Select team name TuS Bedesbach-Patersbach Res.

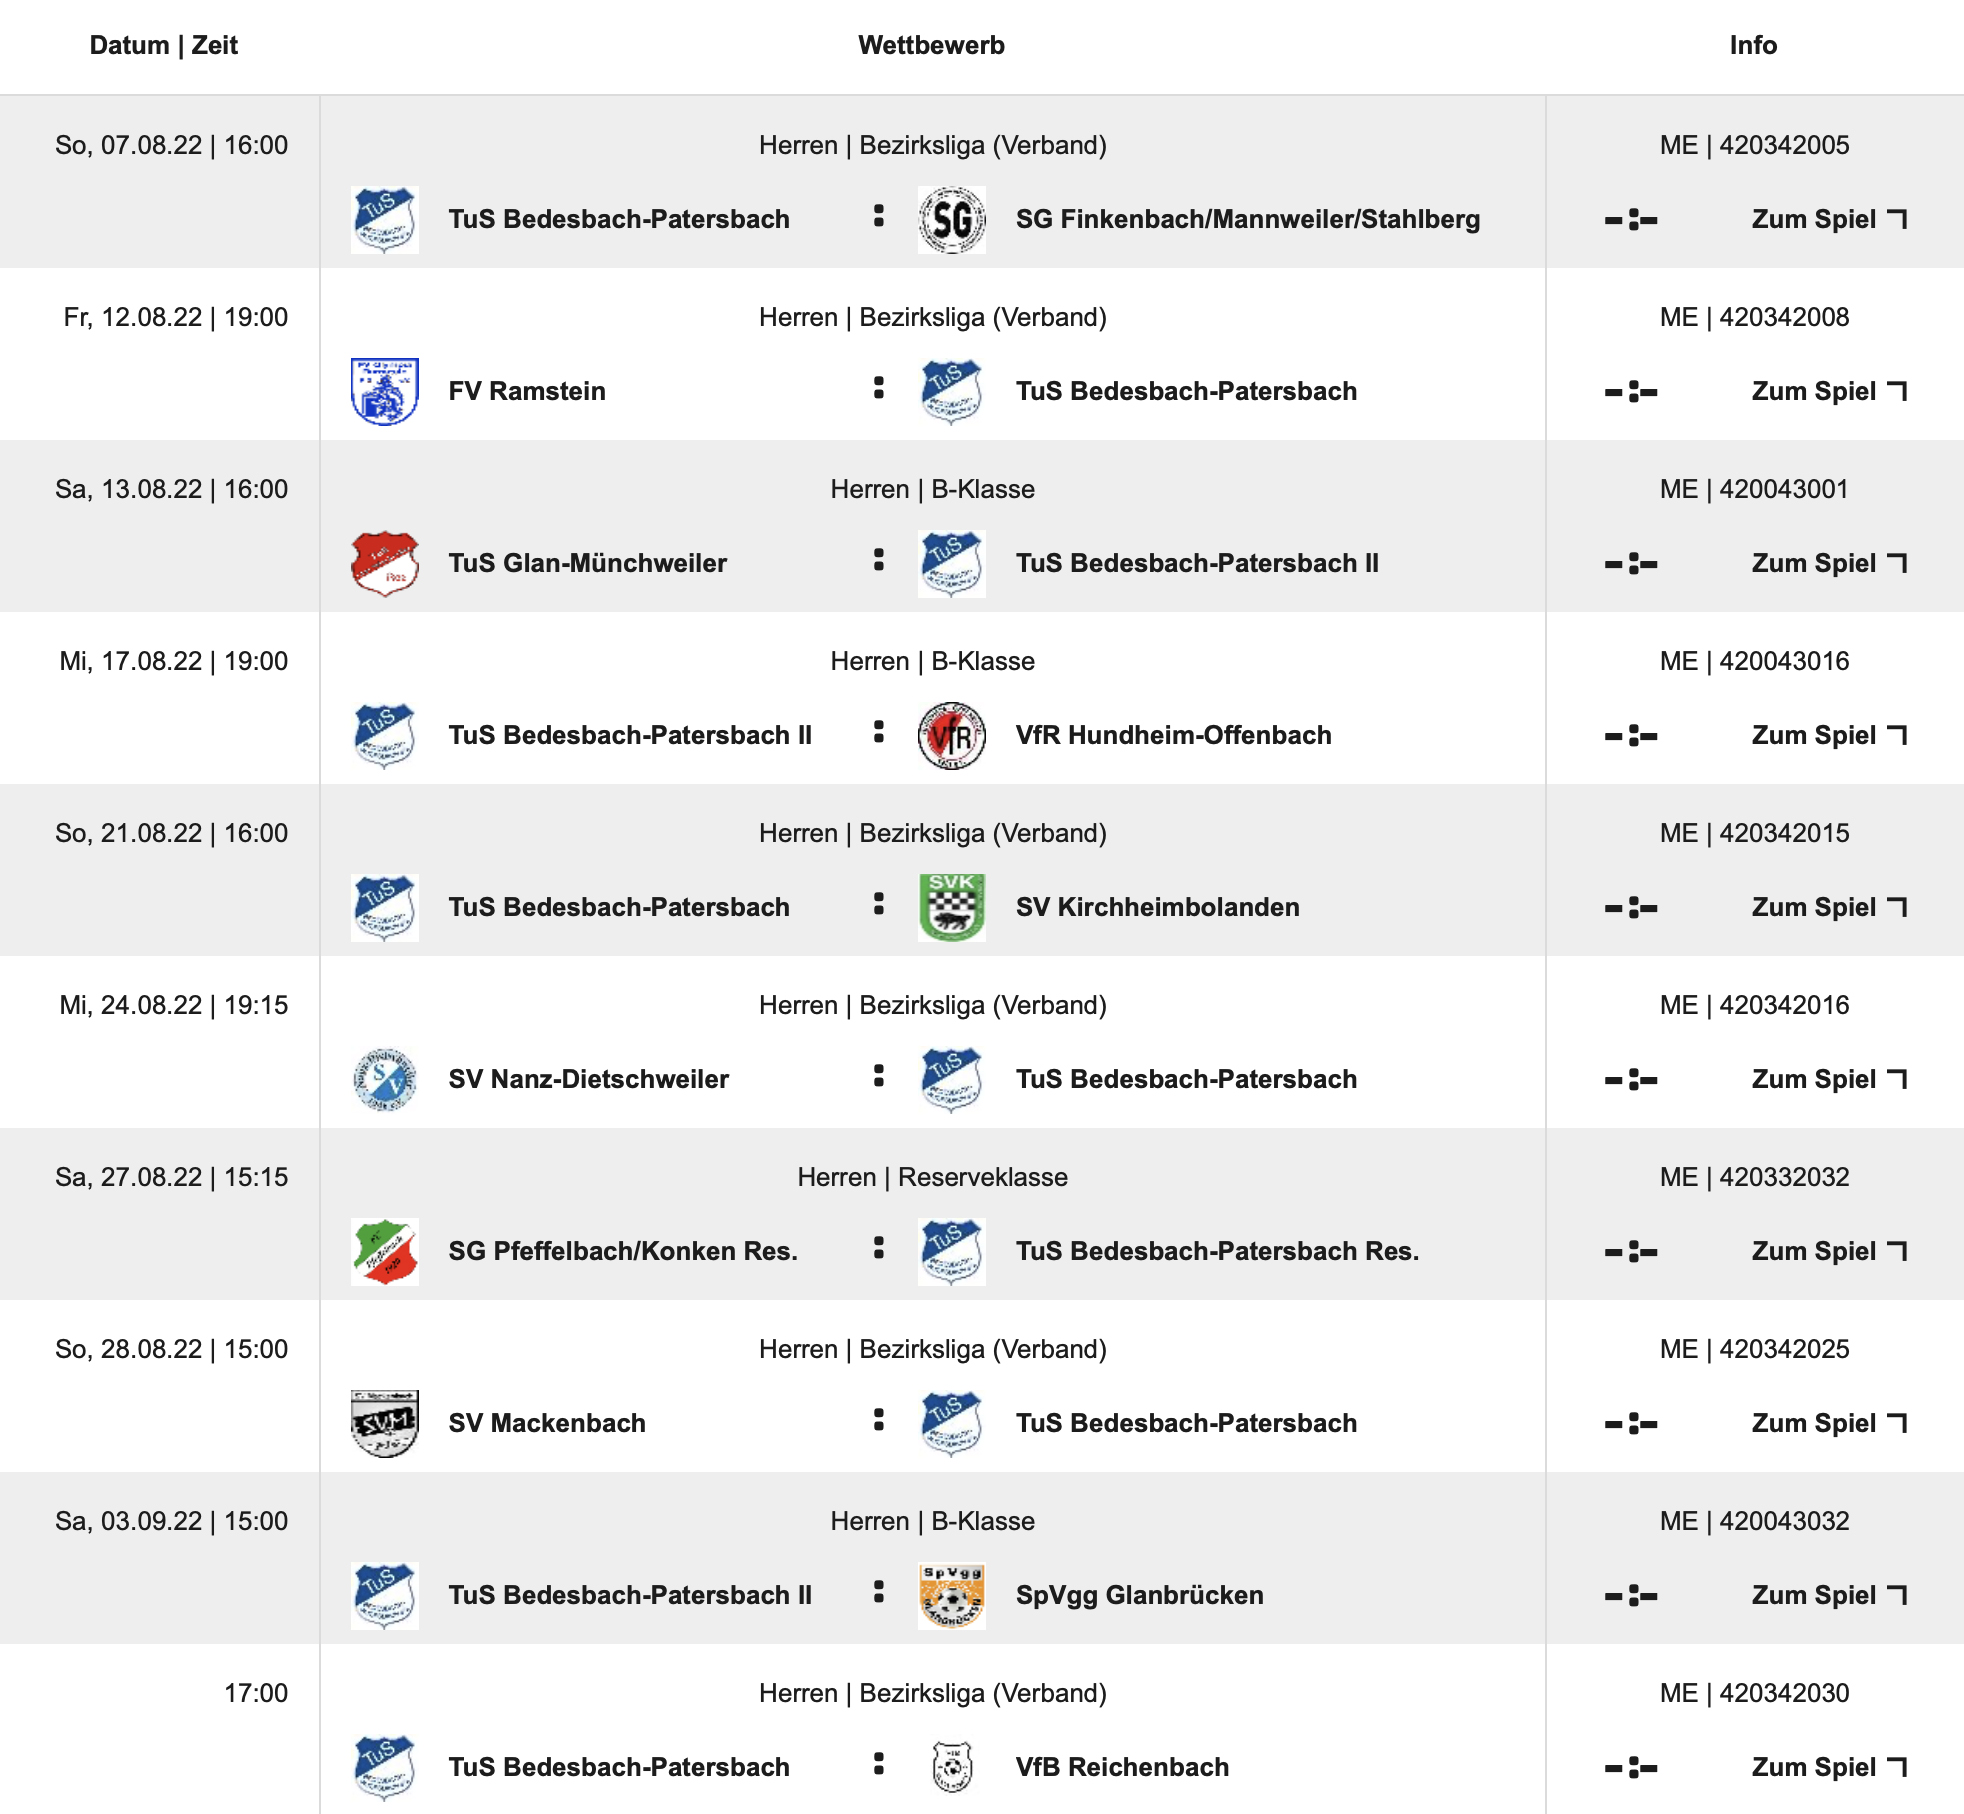click(1217, 1252)
